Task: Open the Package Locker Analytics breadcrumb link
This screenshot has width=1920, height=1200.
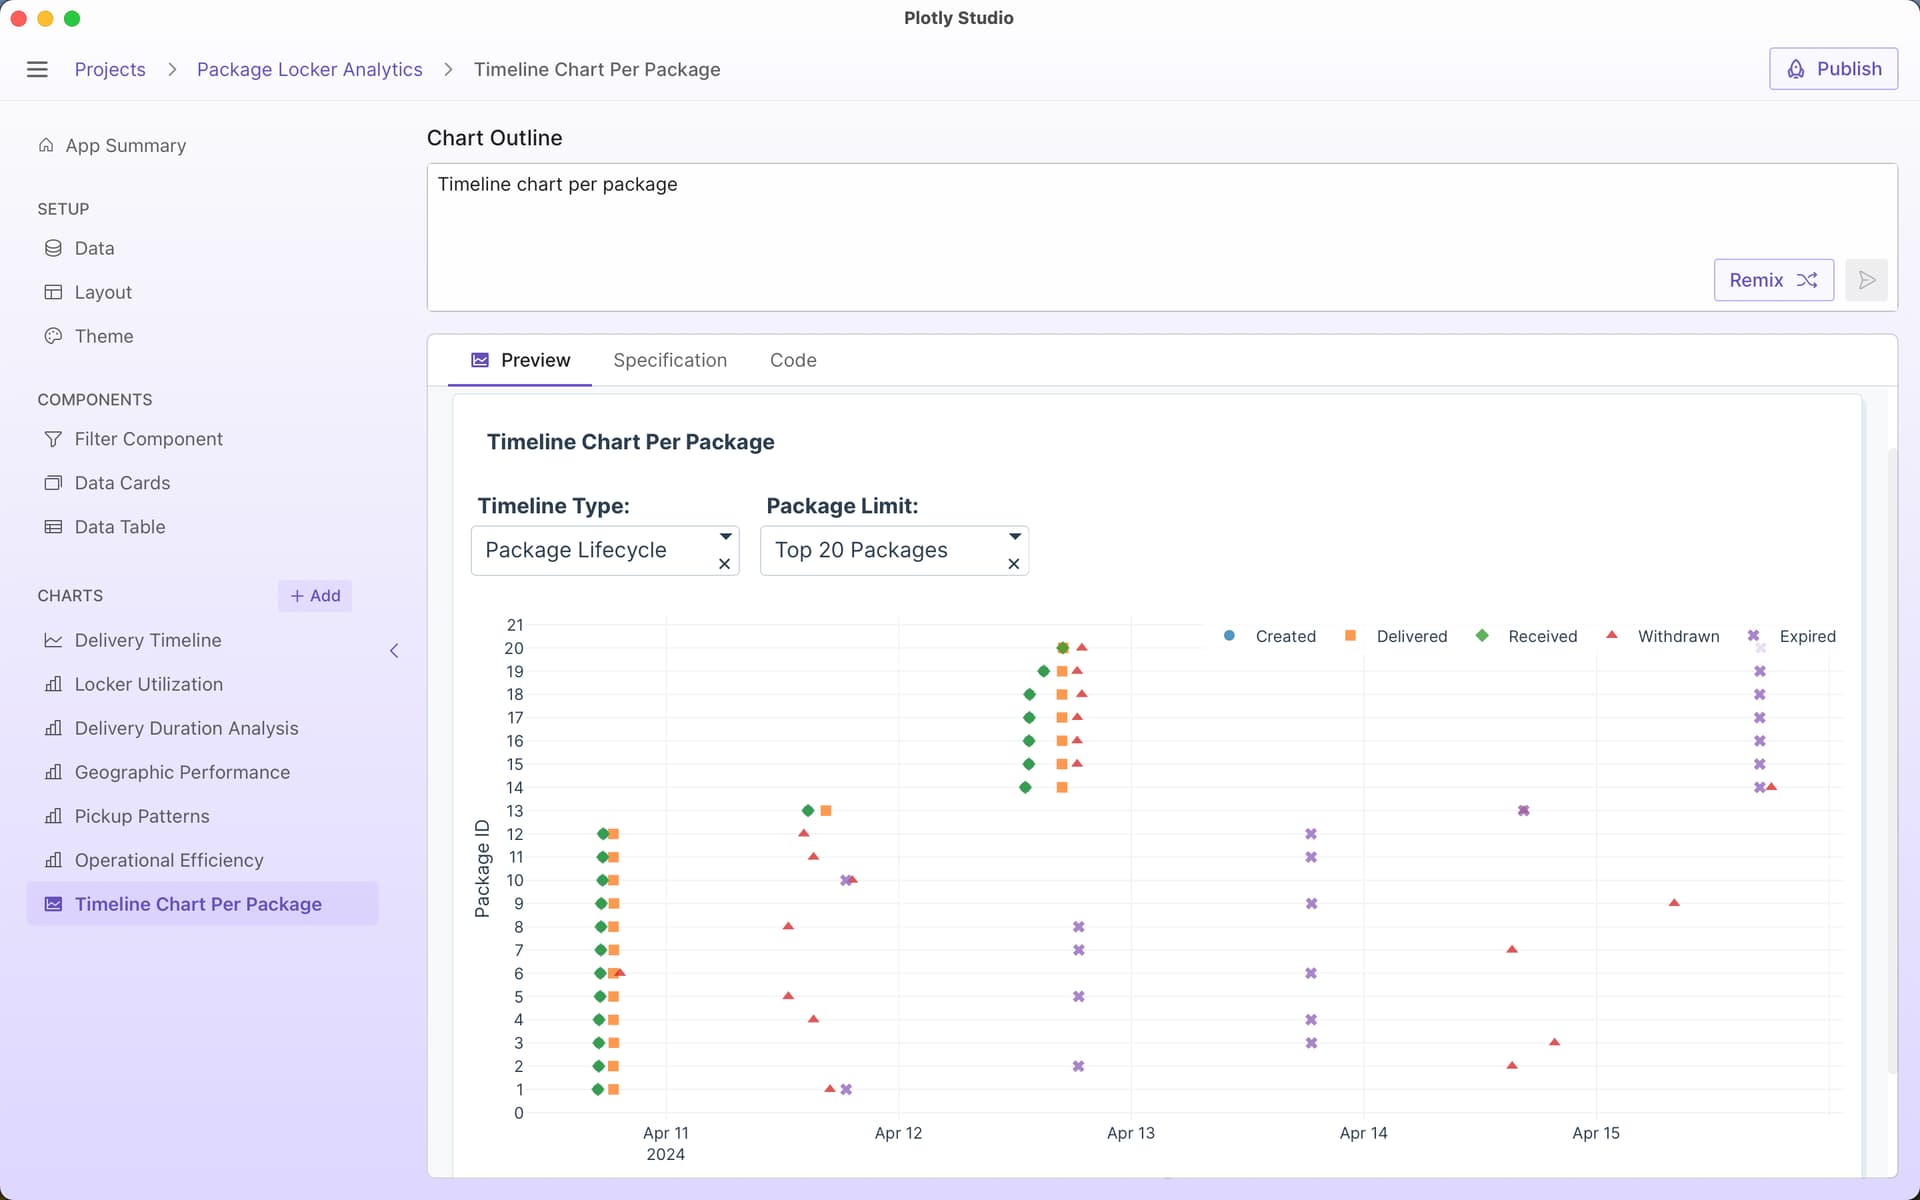Action: 309,69
